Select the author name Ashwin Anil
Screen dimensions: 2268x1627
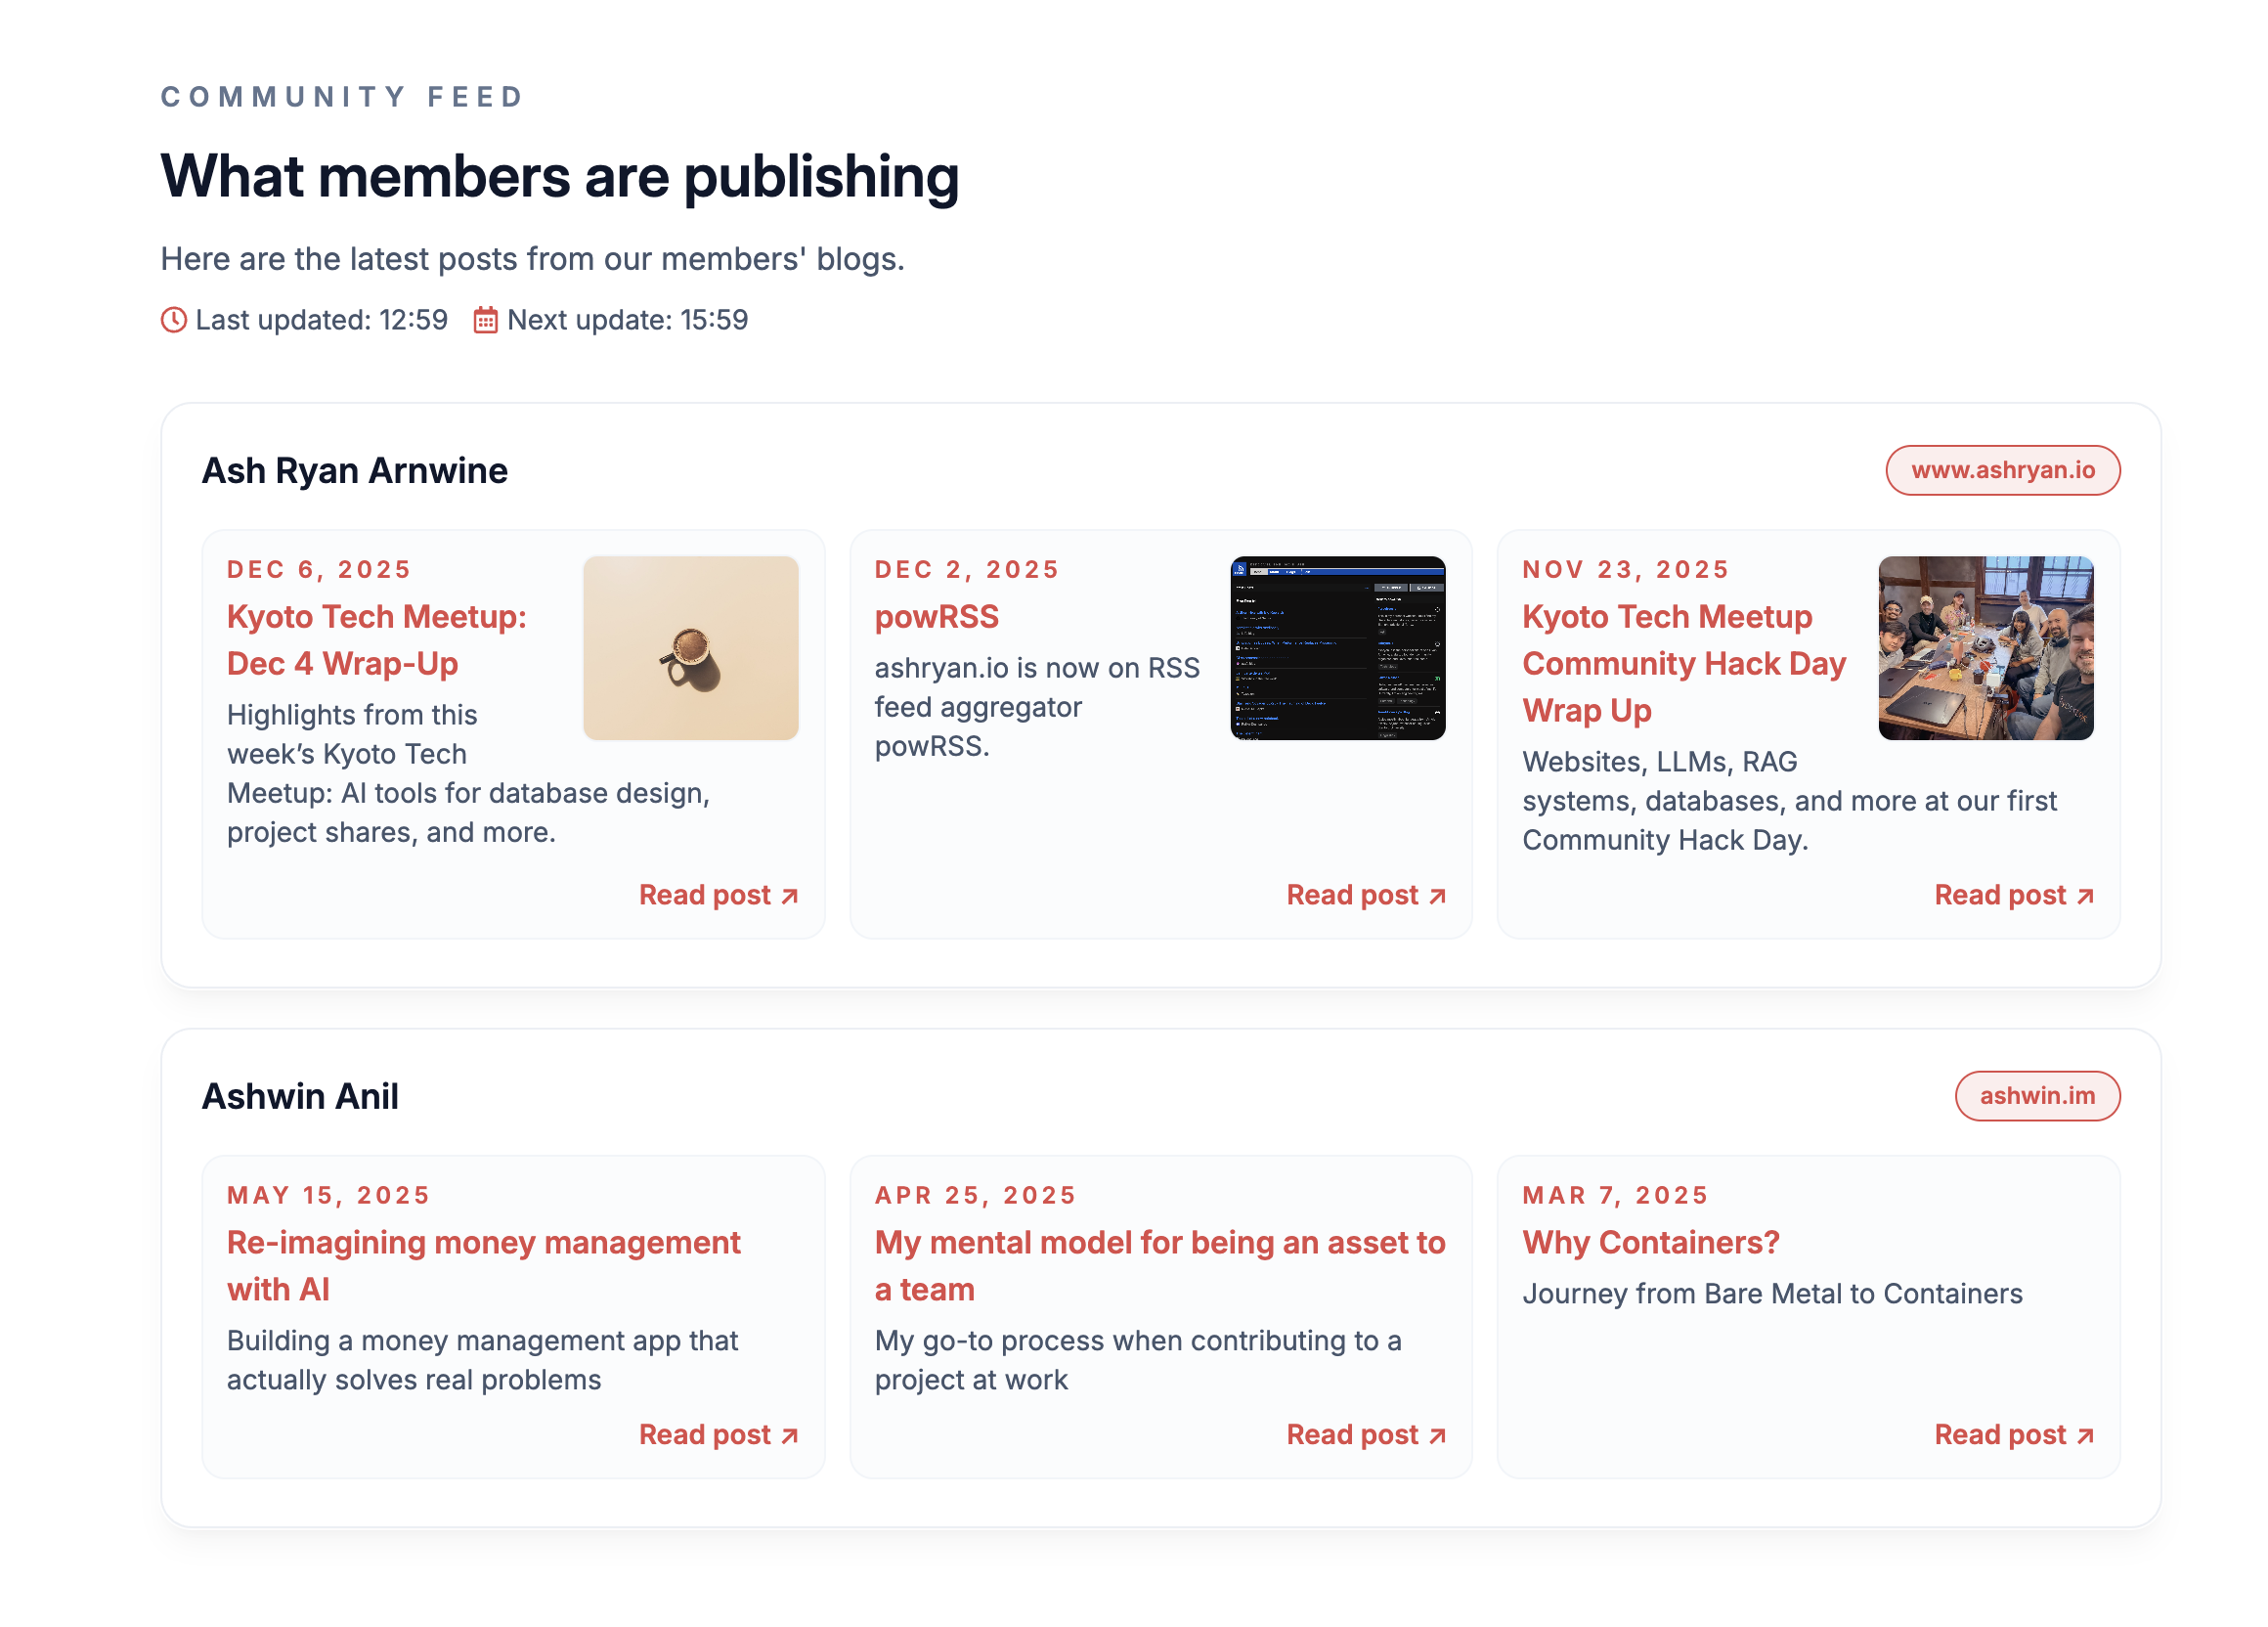[300, 1095]
